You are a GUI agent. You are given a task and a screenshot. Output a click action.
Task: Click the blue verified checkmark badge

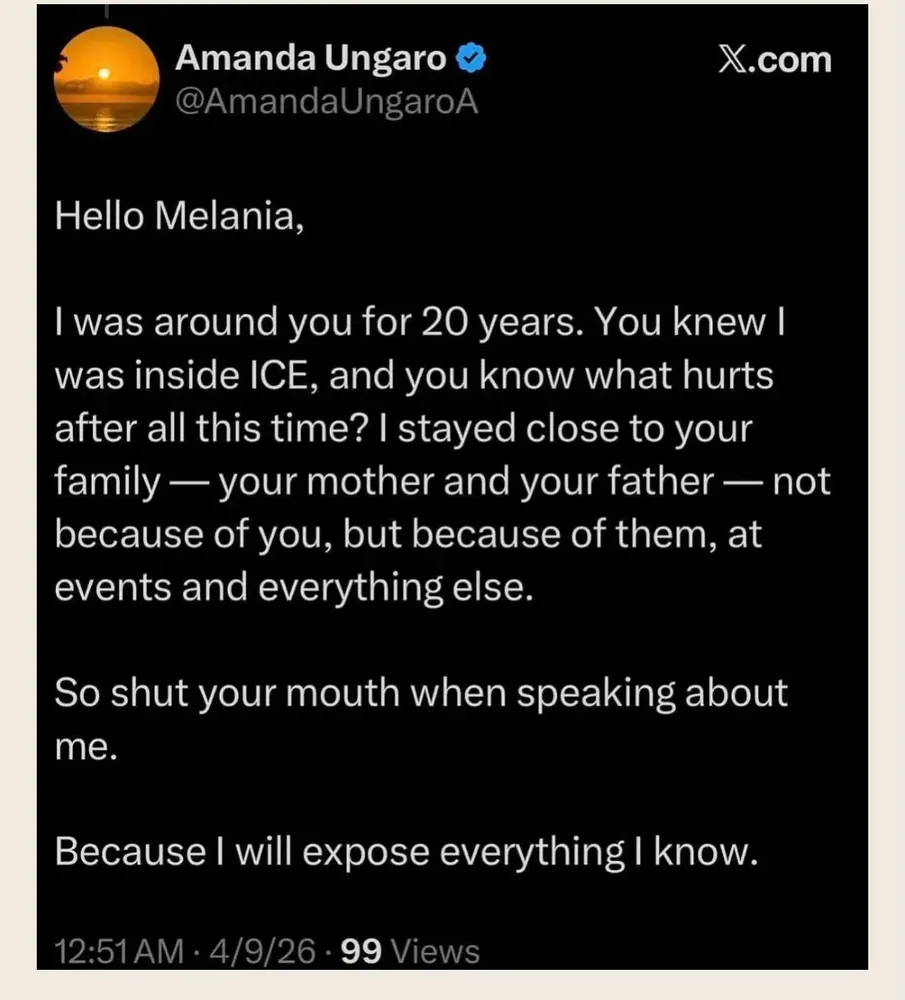click(x=471, y=60)
